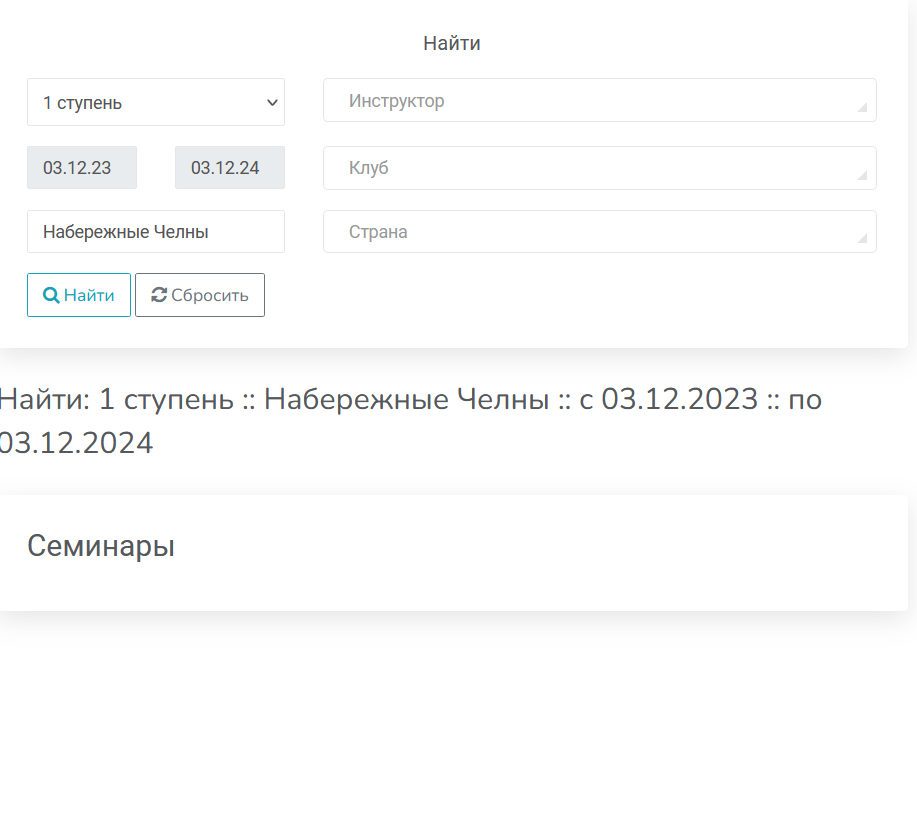The image size is (917, 827).
Task: Click the Семинары section heading
Action: coord(101,546)
